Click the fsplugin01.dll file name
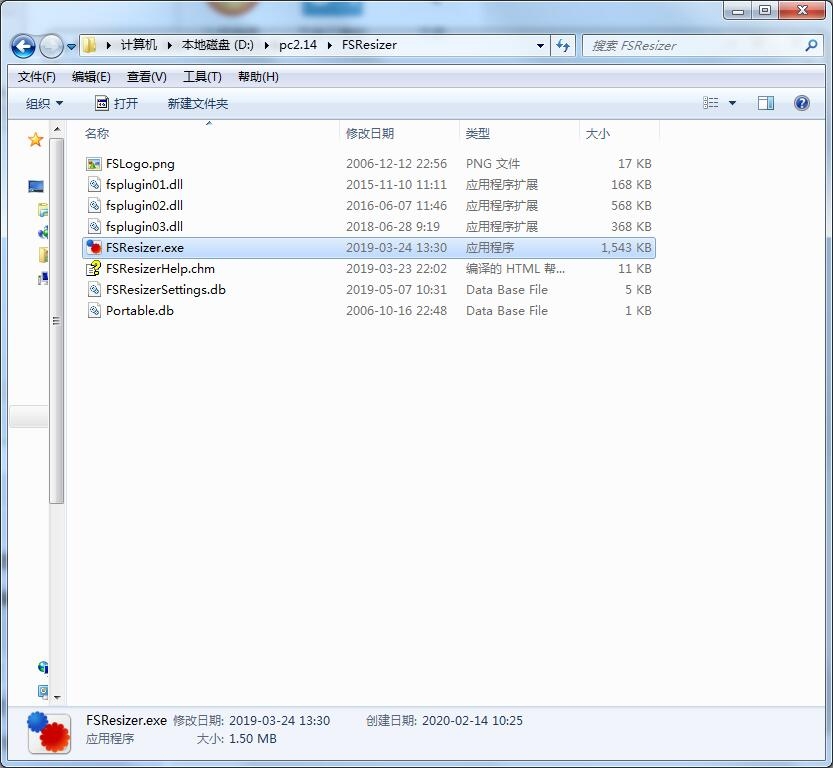Screen dimensions: 833x768 coord(144,185)
